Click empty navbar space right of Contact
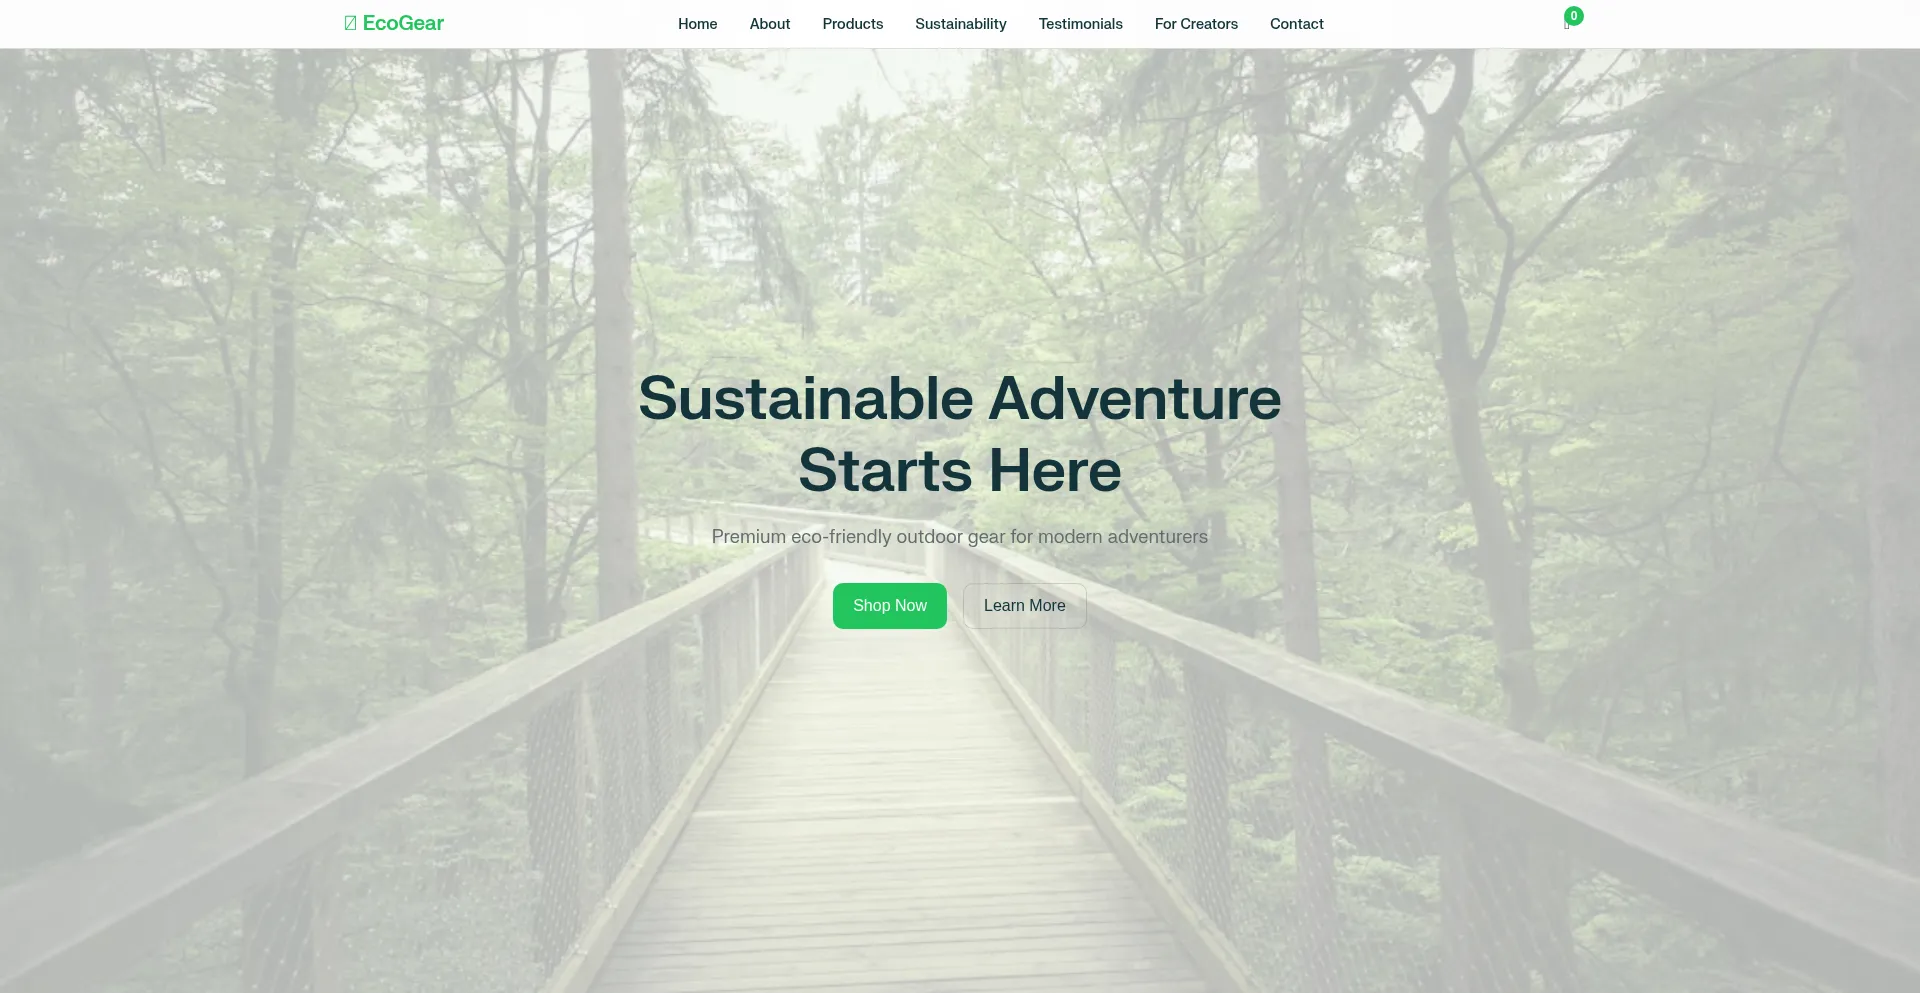Screen dimensions: 1920x993 (1440, 24)
